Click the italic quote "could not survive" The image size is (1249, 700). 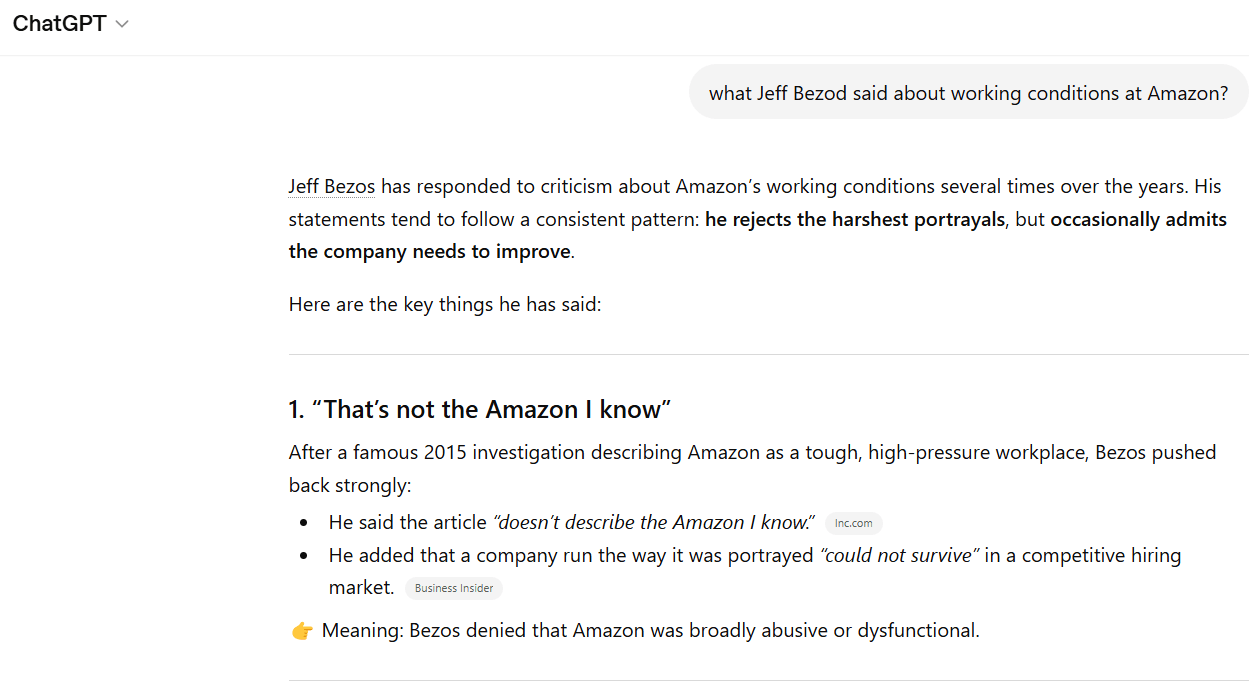point(898,555)
